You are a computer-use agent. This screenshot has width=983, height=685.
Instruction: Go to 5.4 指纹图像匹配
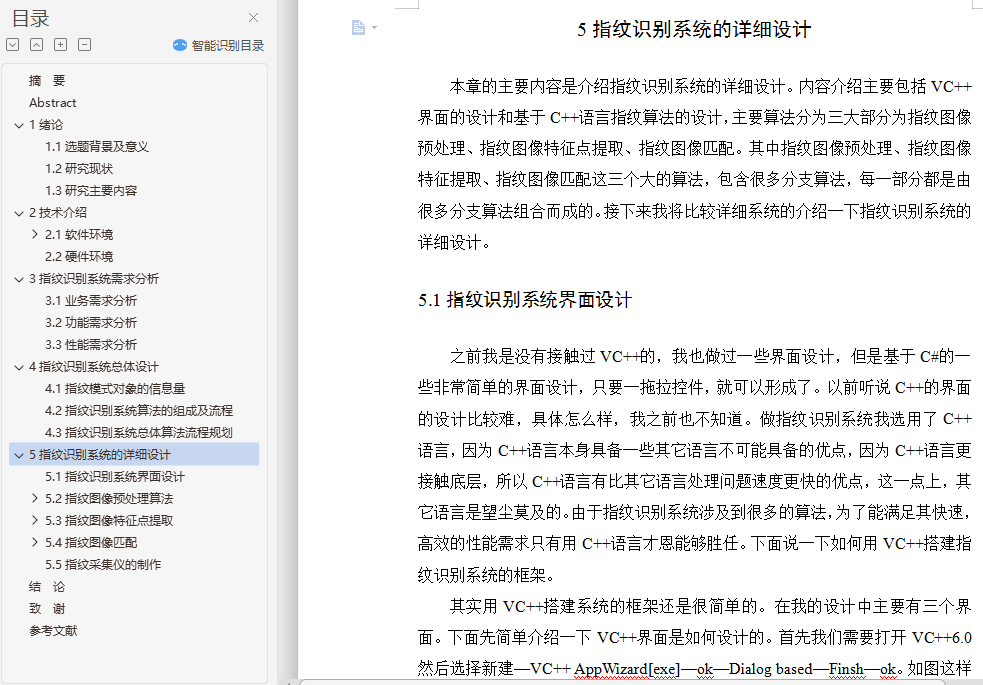91,542
